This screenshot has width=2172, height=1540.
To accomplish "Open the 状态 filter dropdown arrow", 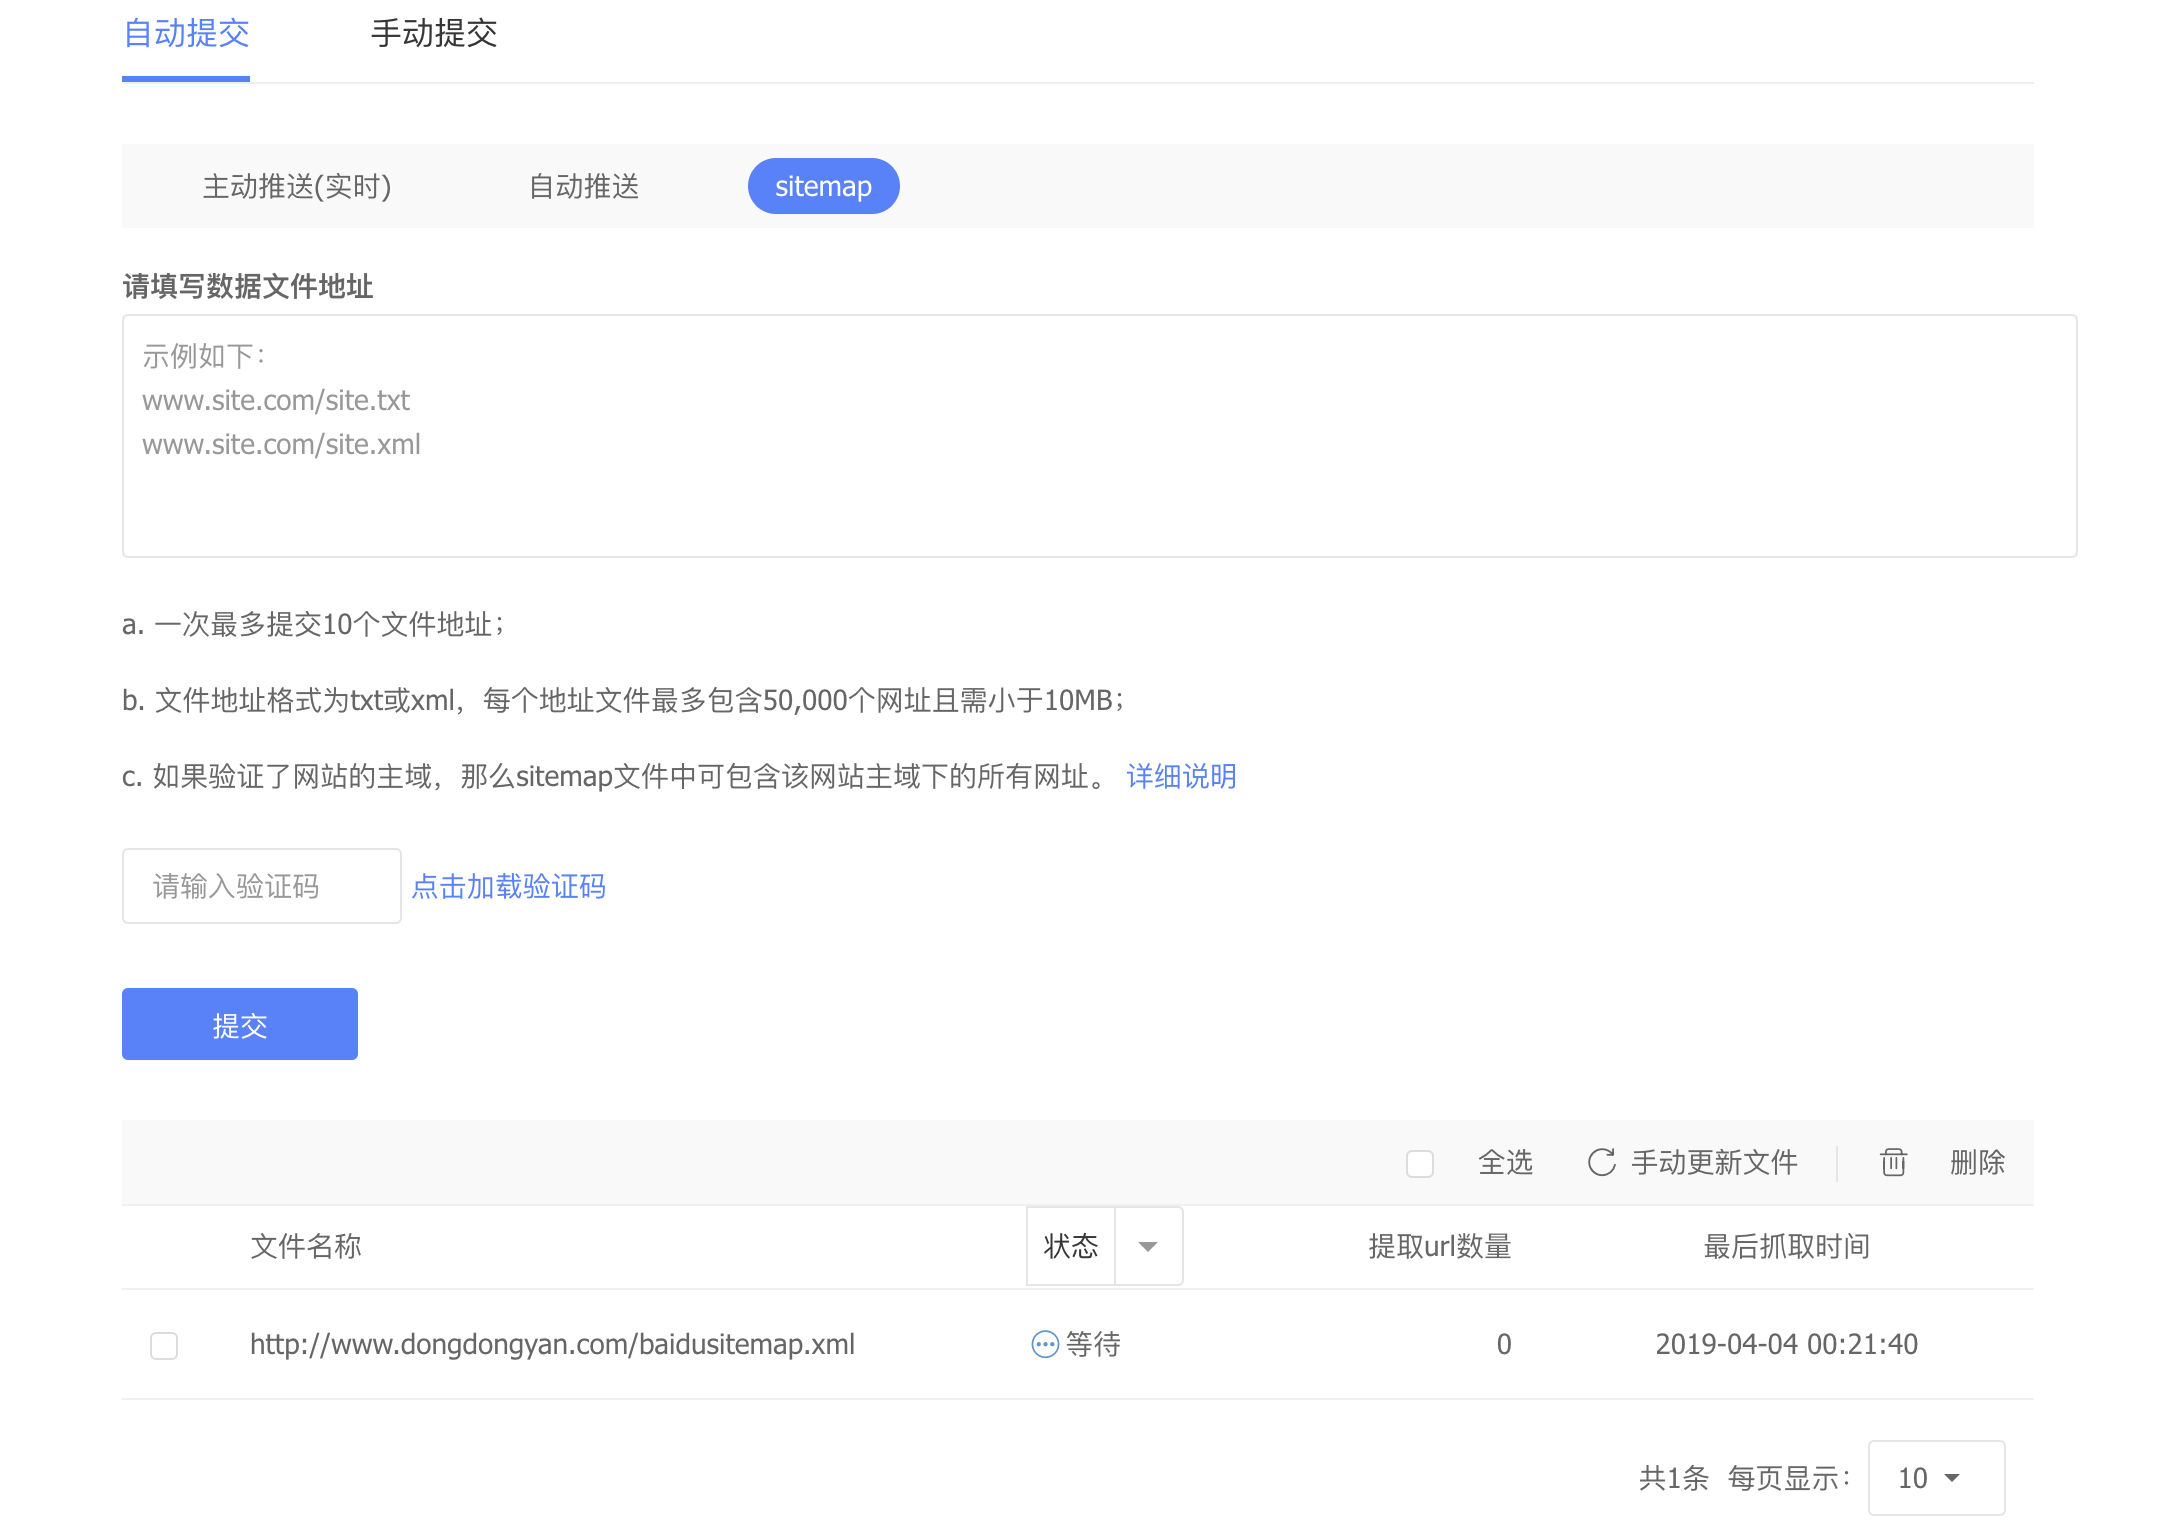I will pos(1148,1246).
